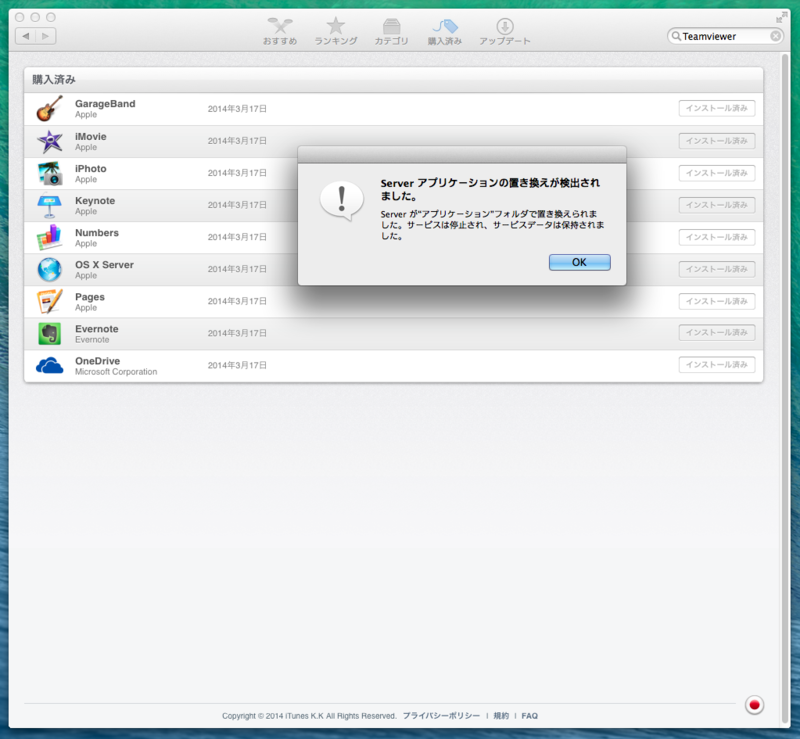Click the vertical scrollbar on the right
This screenshot has height=739, width=800.
(x=785, y=388)
